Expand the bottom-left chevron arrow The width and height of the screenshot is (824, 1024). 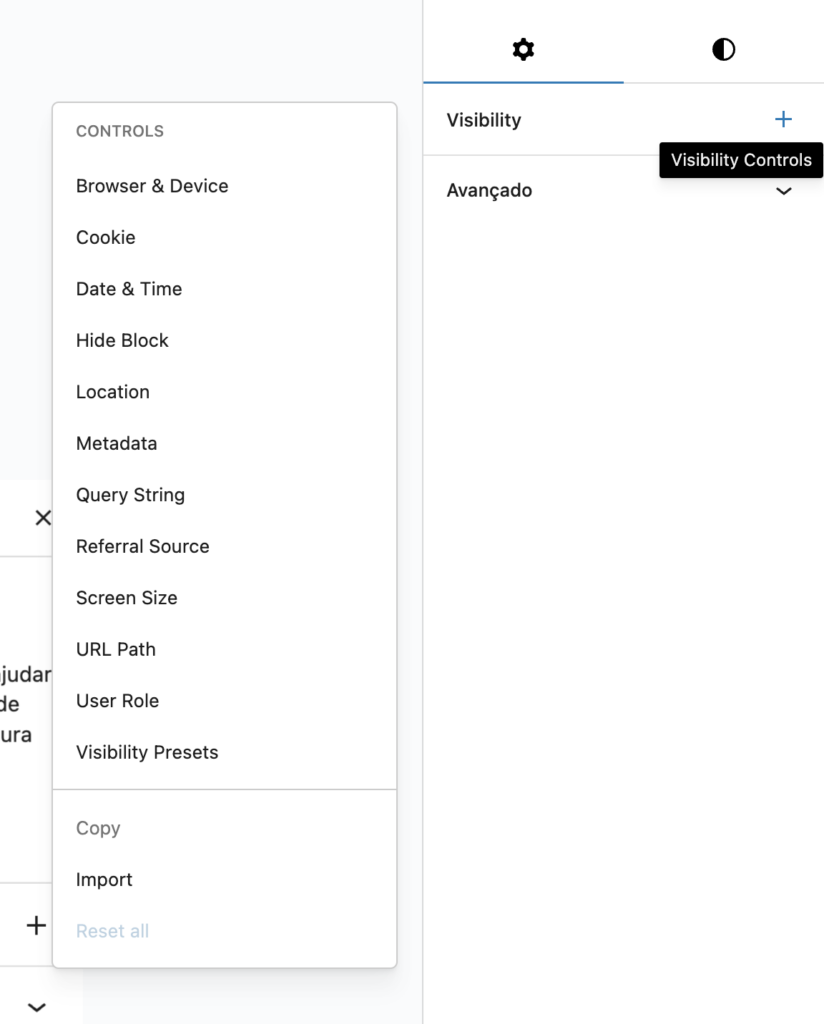point(37,1007)
